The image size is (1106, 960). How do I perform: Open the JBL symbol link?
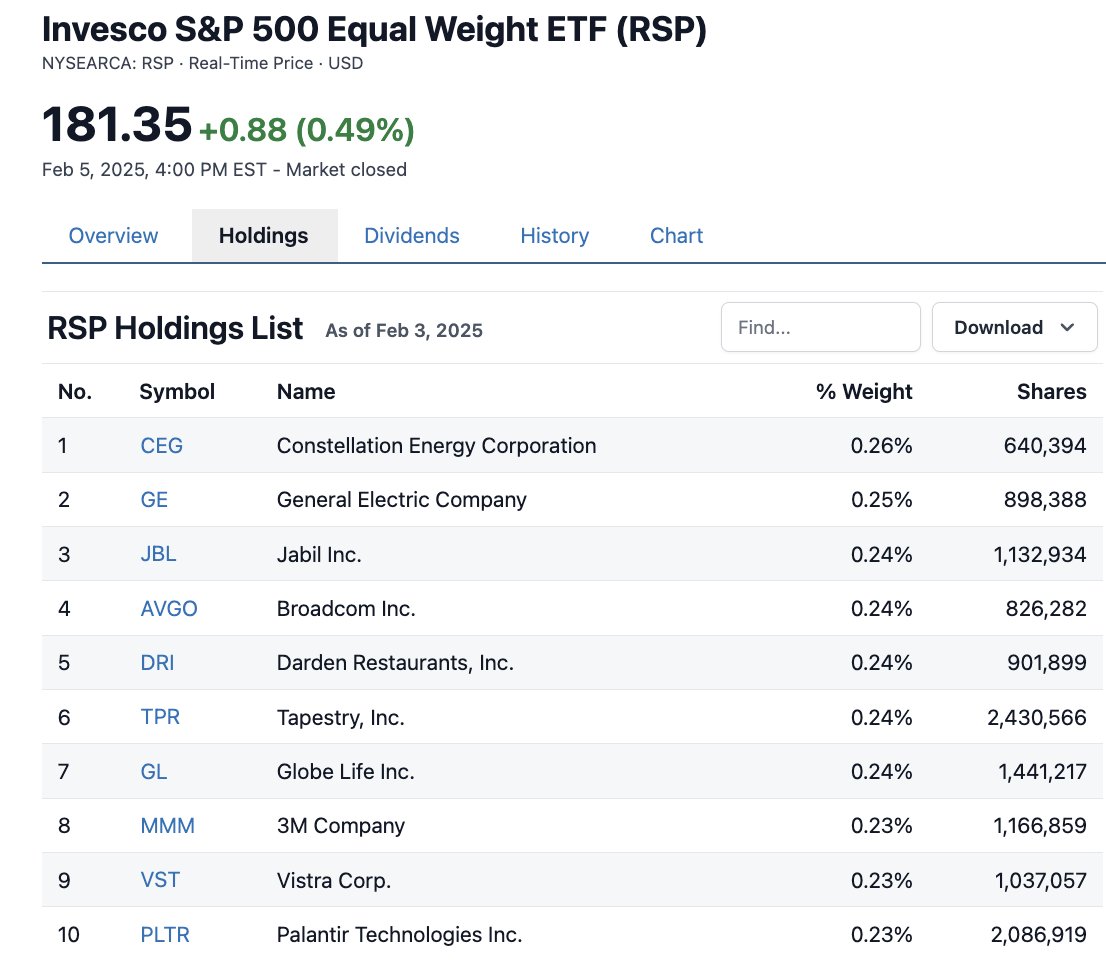click(x=158, y=554)
